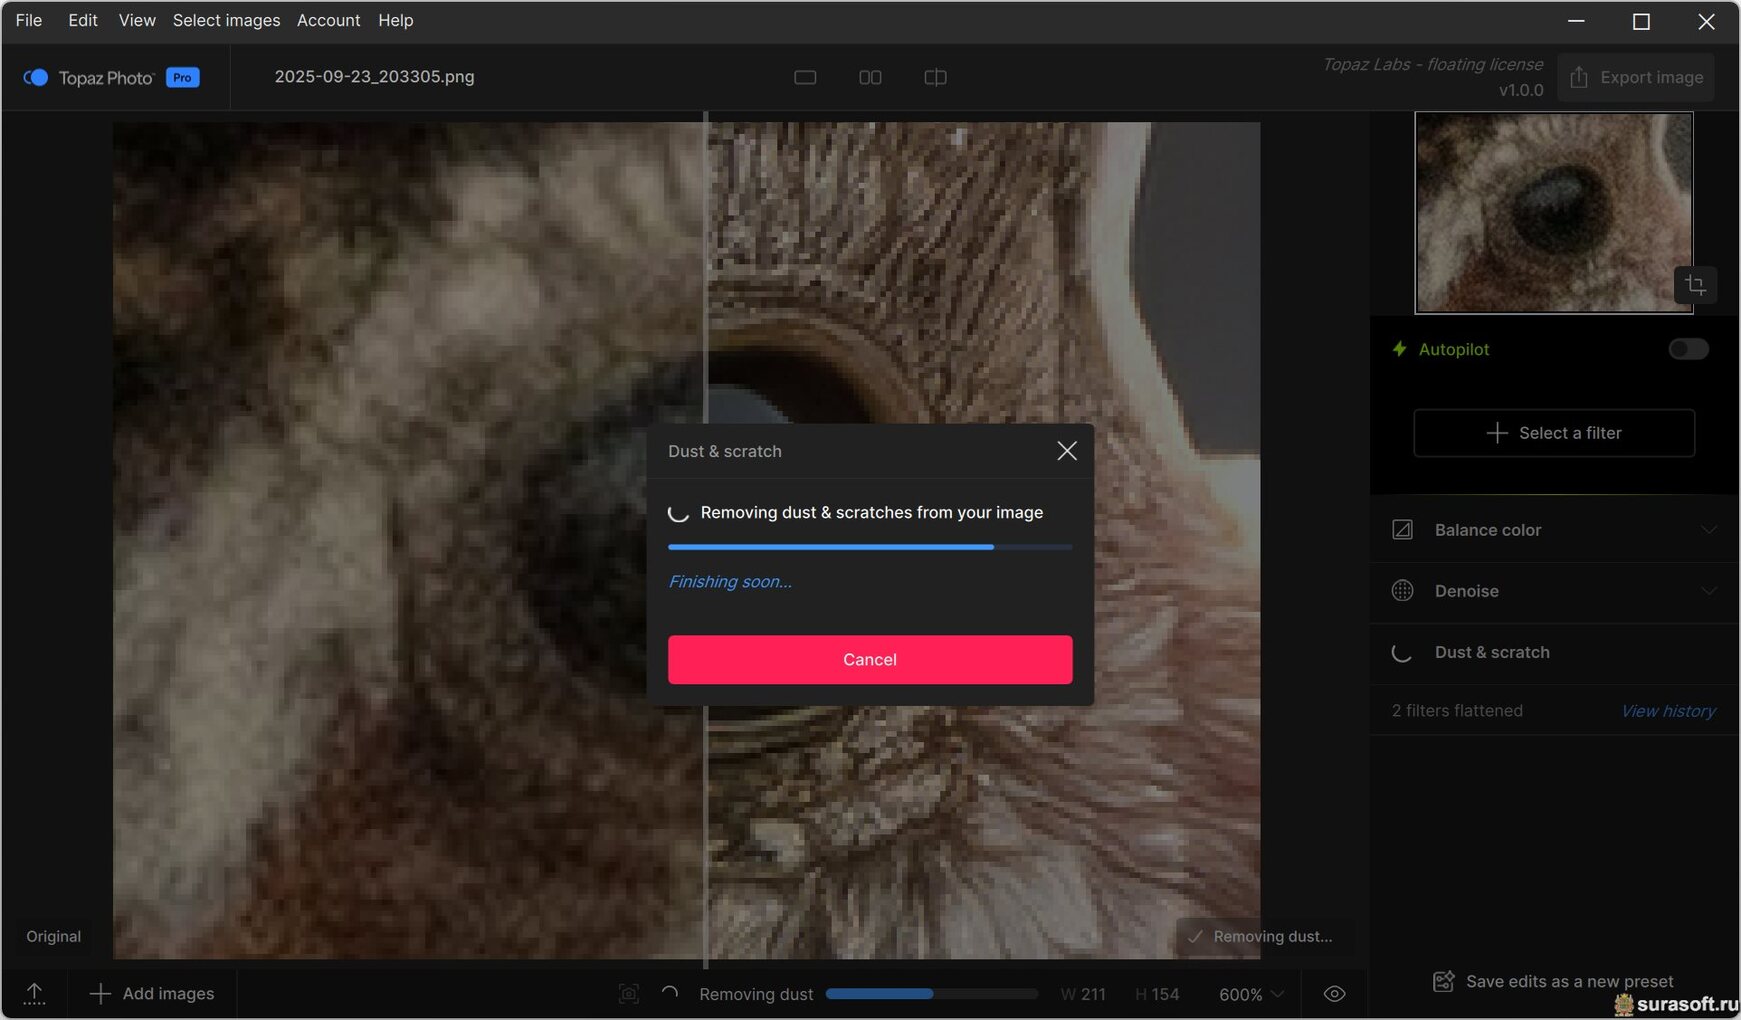Click the Balance color filter icon
This screenshot has width=1741, height=1020.
point(1402,530)
